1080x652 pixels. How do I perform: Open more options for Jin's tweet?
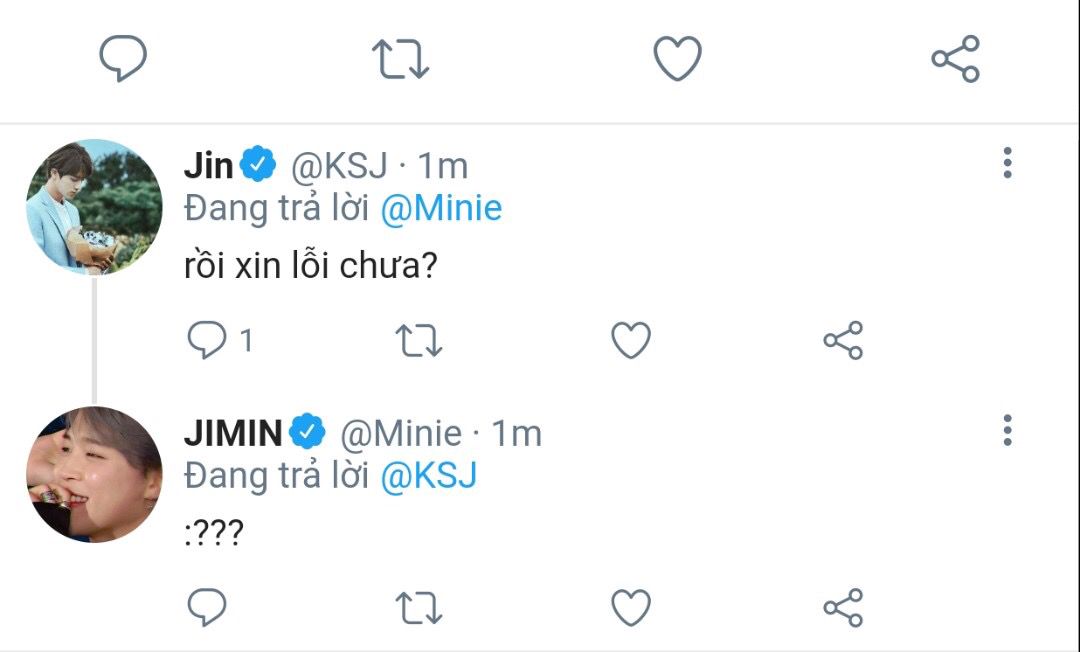pos(1007,163)
